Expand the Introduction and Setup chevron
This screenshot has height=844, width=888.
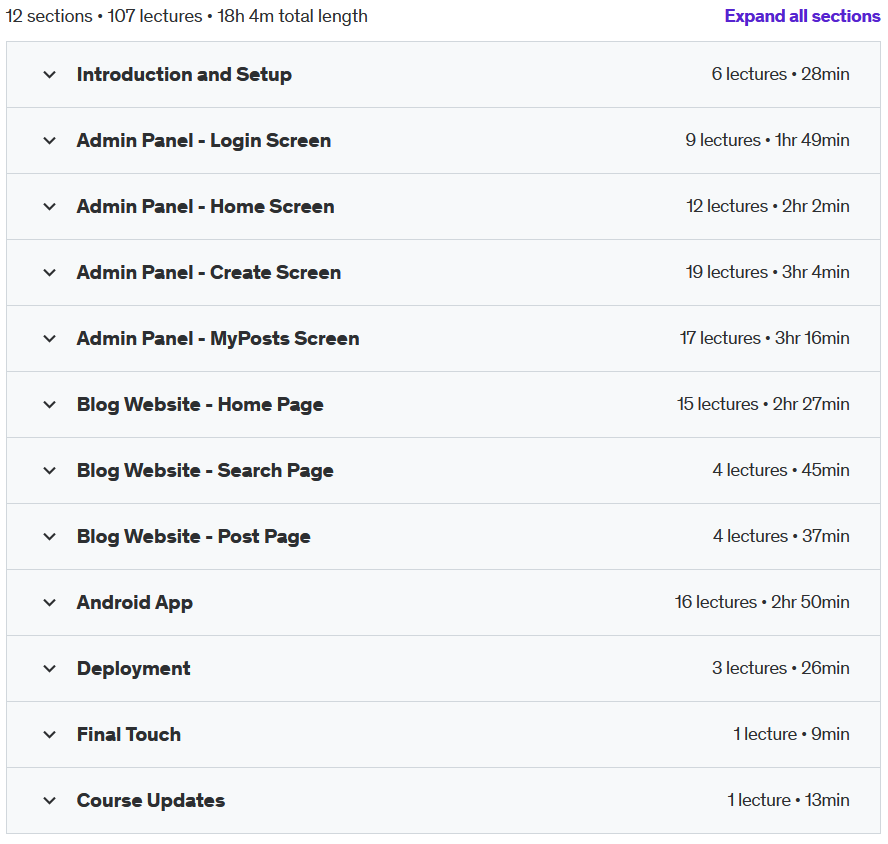(50, 74)
